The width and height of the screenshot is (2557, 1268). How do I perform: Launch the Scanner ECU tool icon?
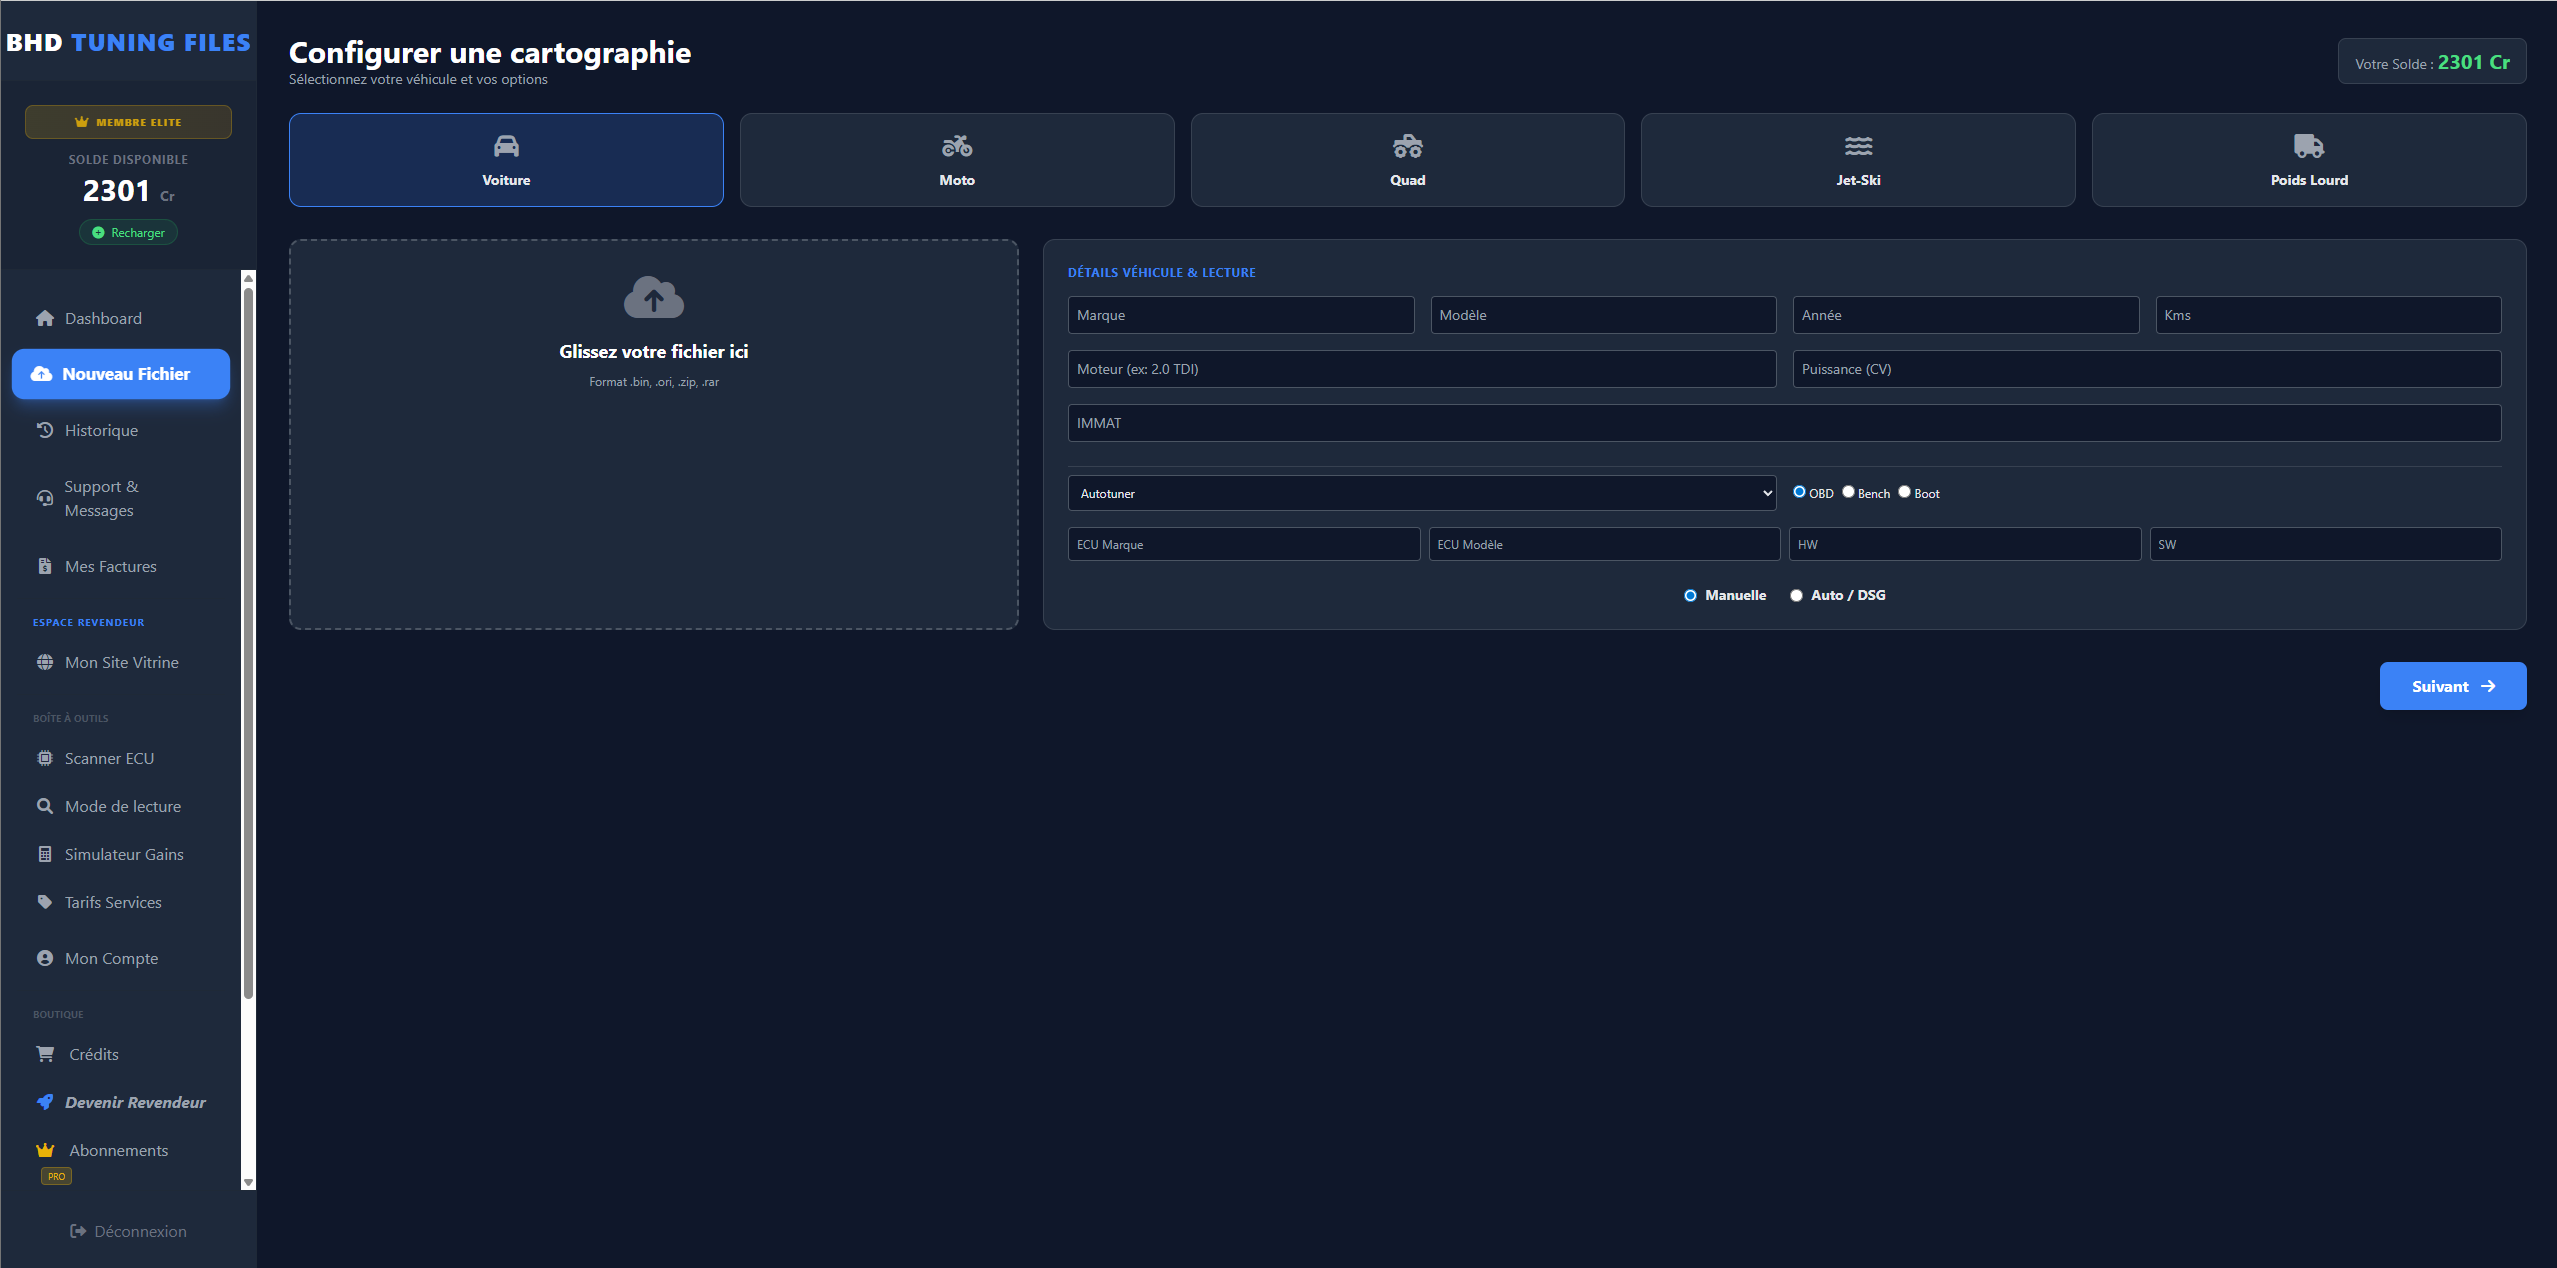click(44, 758)
